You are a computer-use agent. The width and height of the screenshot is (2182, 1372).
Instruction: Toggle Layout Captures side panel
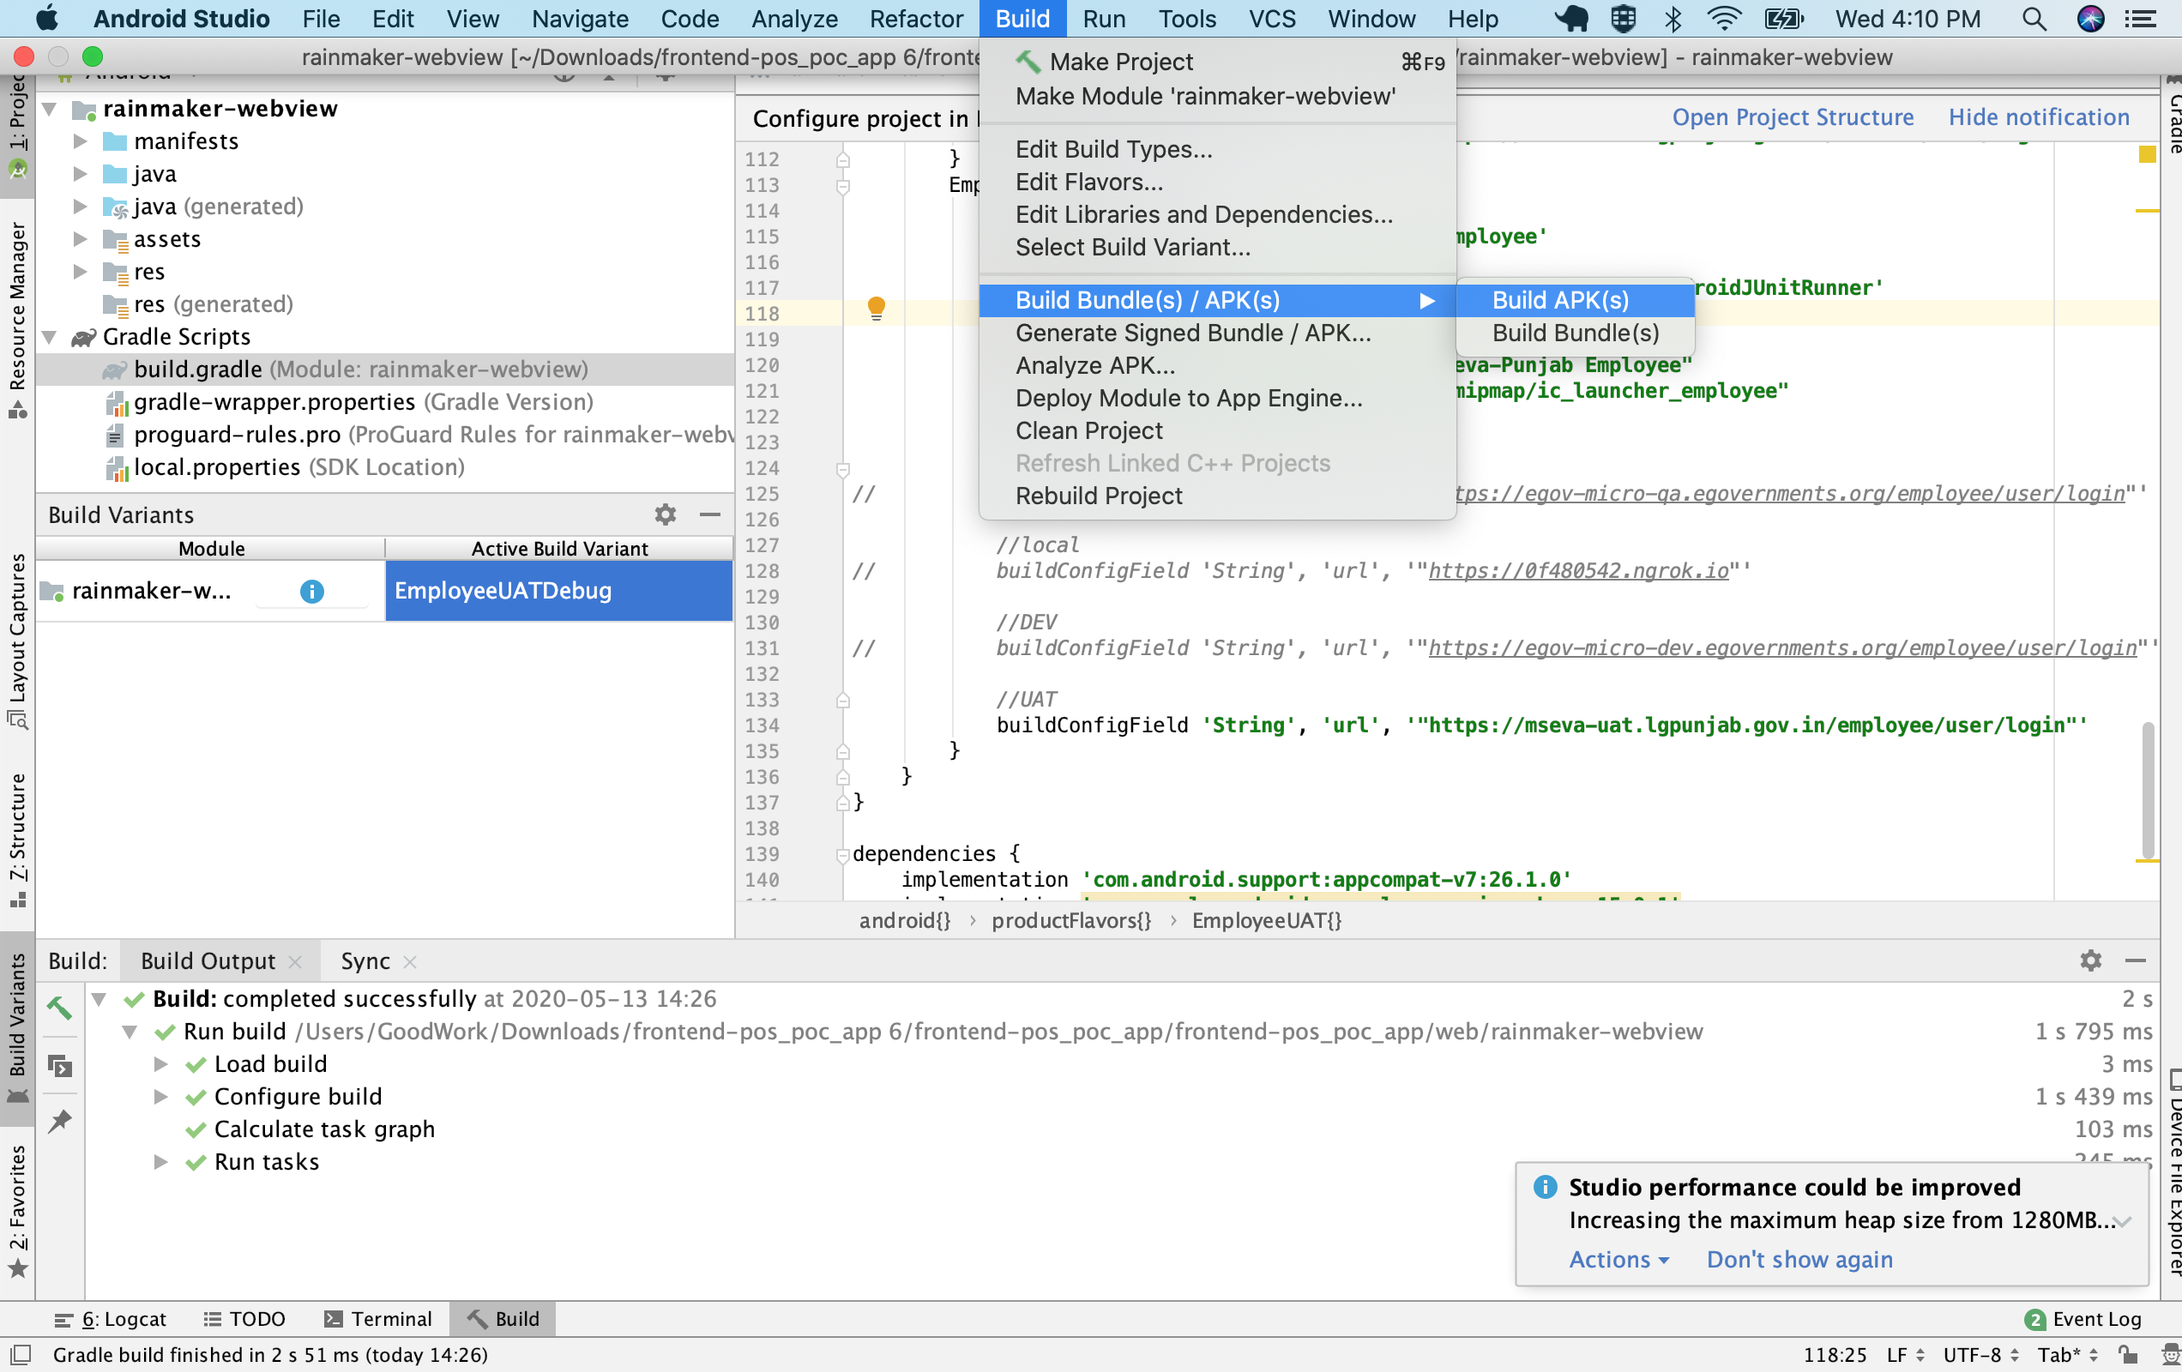click(17, 641)
